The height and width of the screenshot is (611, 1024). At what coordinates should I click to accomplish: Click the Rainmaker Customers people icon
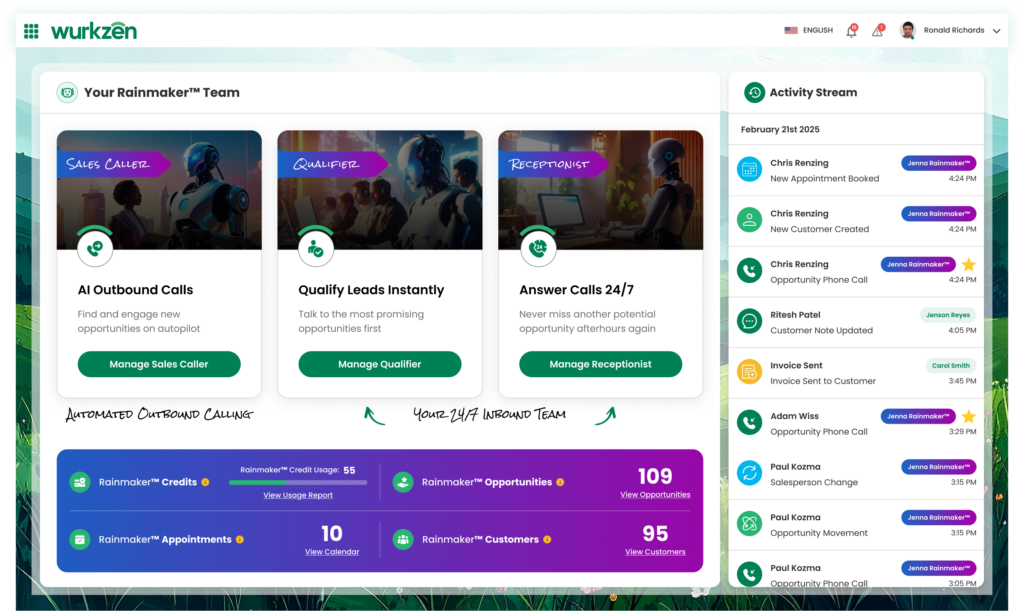[403, 540]
